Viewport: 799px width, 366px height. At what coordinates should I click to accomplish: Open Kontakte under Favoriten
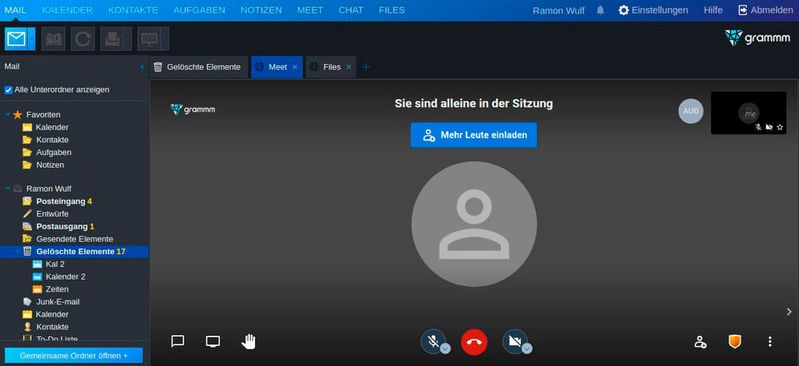(52, 140)
